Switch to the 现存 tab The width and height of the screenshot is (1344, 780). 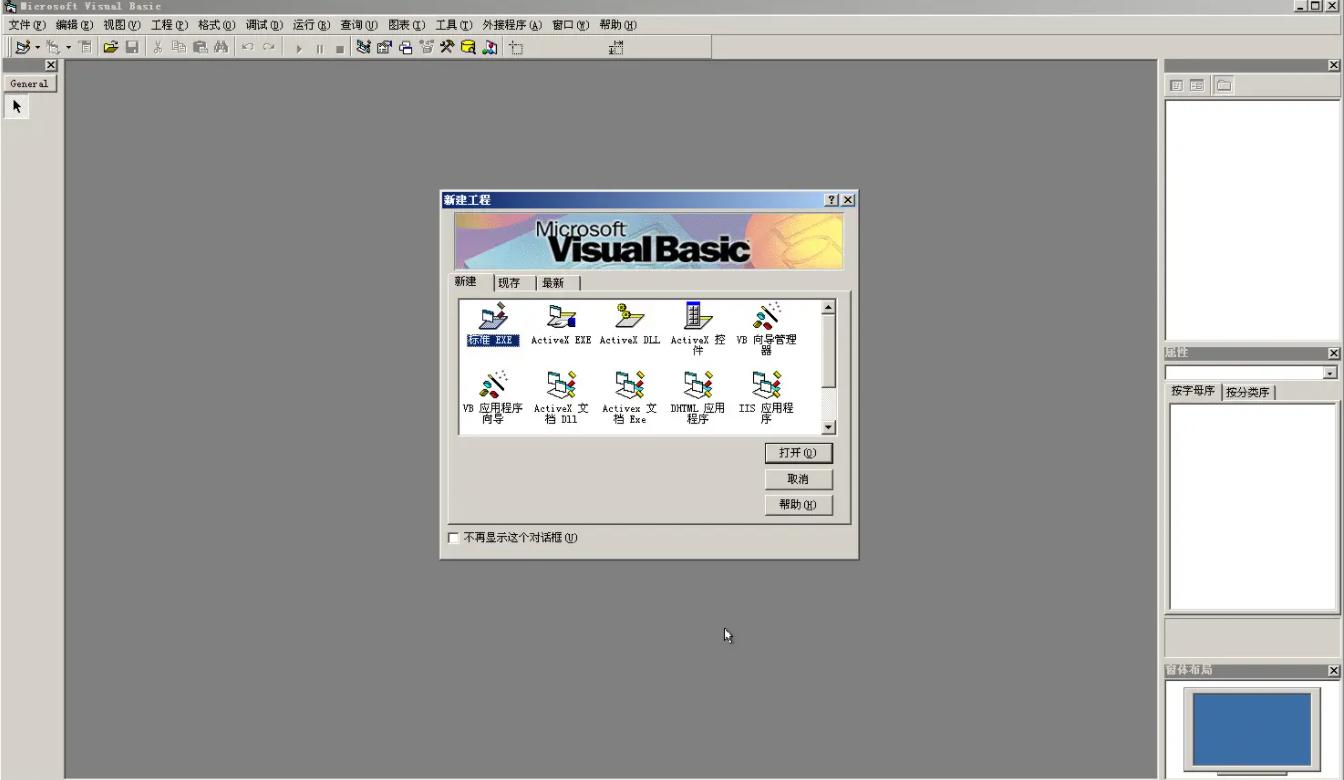coord(509,283)
